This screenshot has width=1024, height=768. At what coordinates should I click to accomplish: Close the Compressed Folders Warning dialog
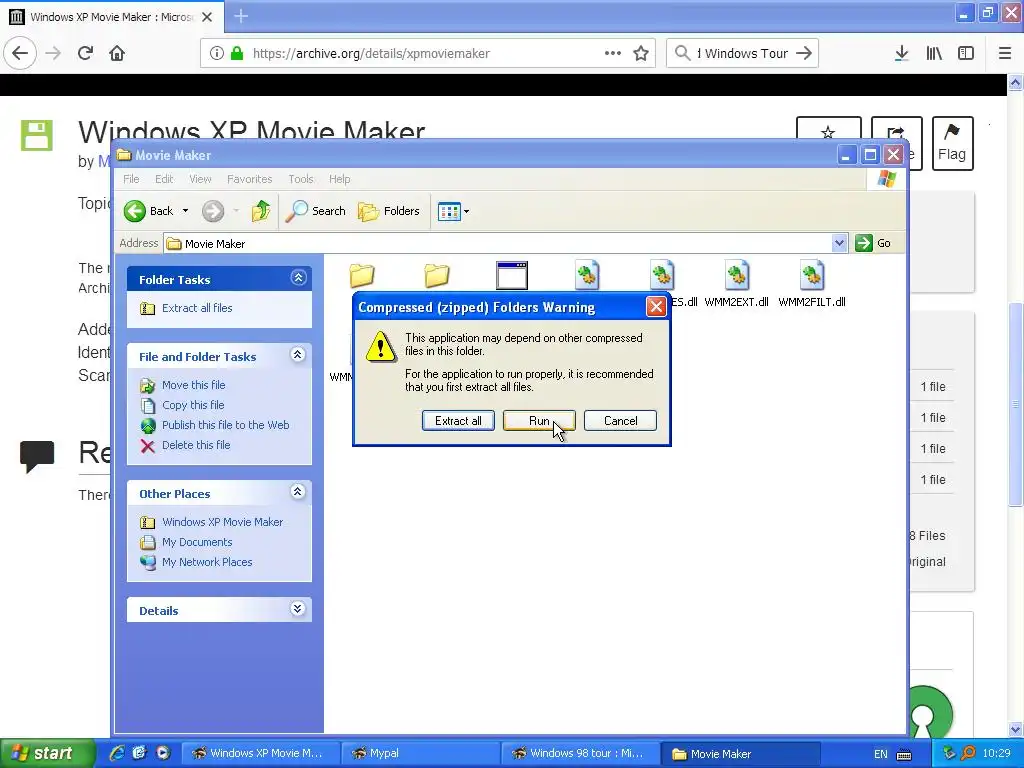(656, 306)
